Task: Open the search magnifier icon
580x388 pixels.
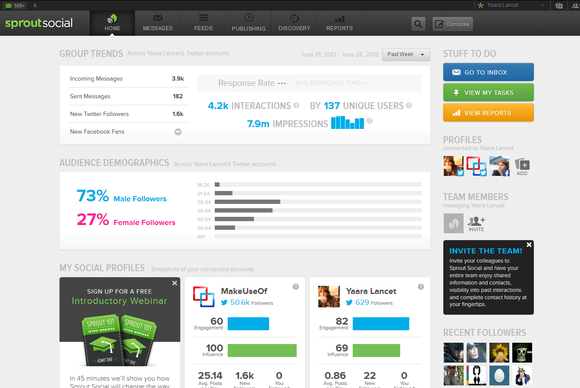Action: click(418, 24)
